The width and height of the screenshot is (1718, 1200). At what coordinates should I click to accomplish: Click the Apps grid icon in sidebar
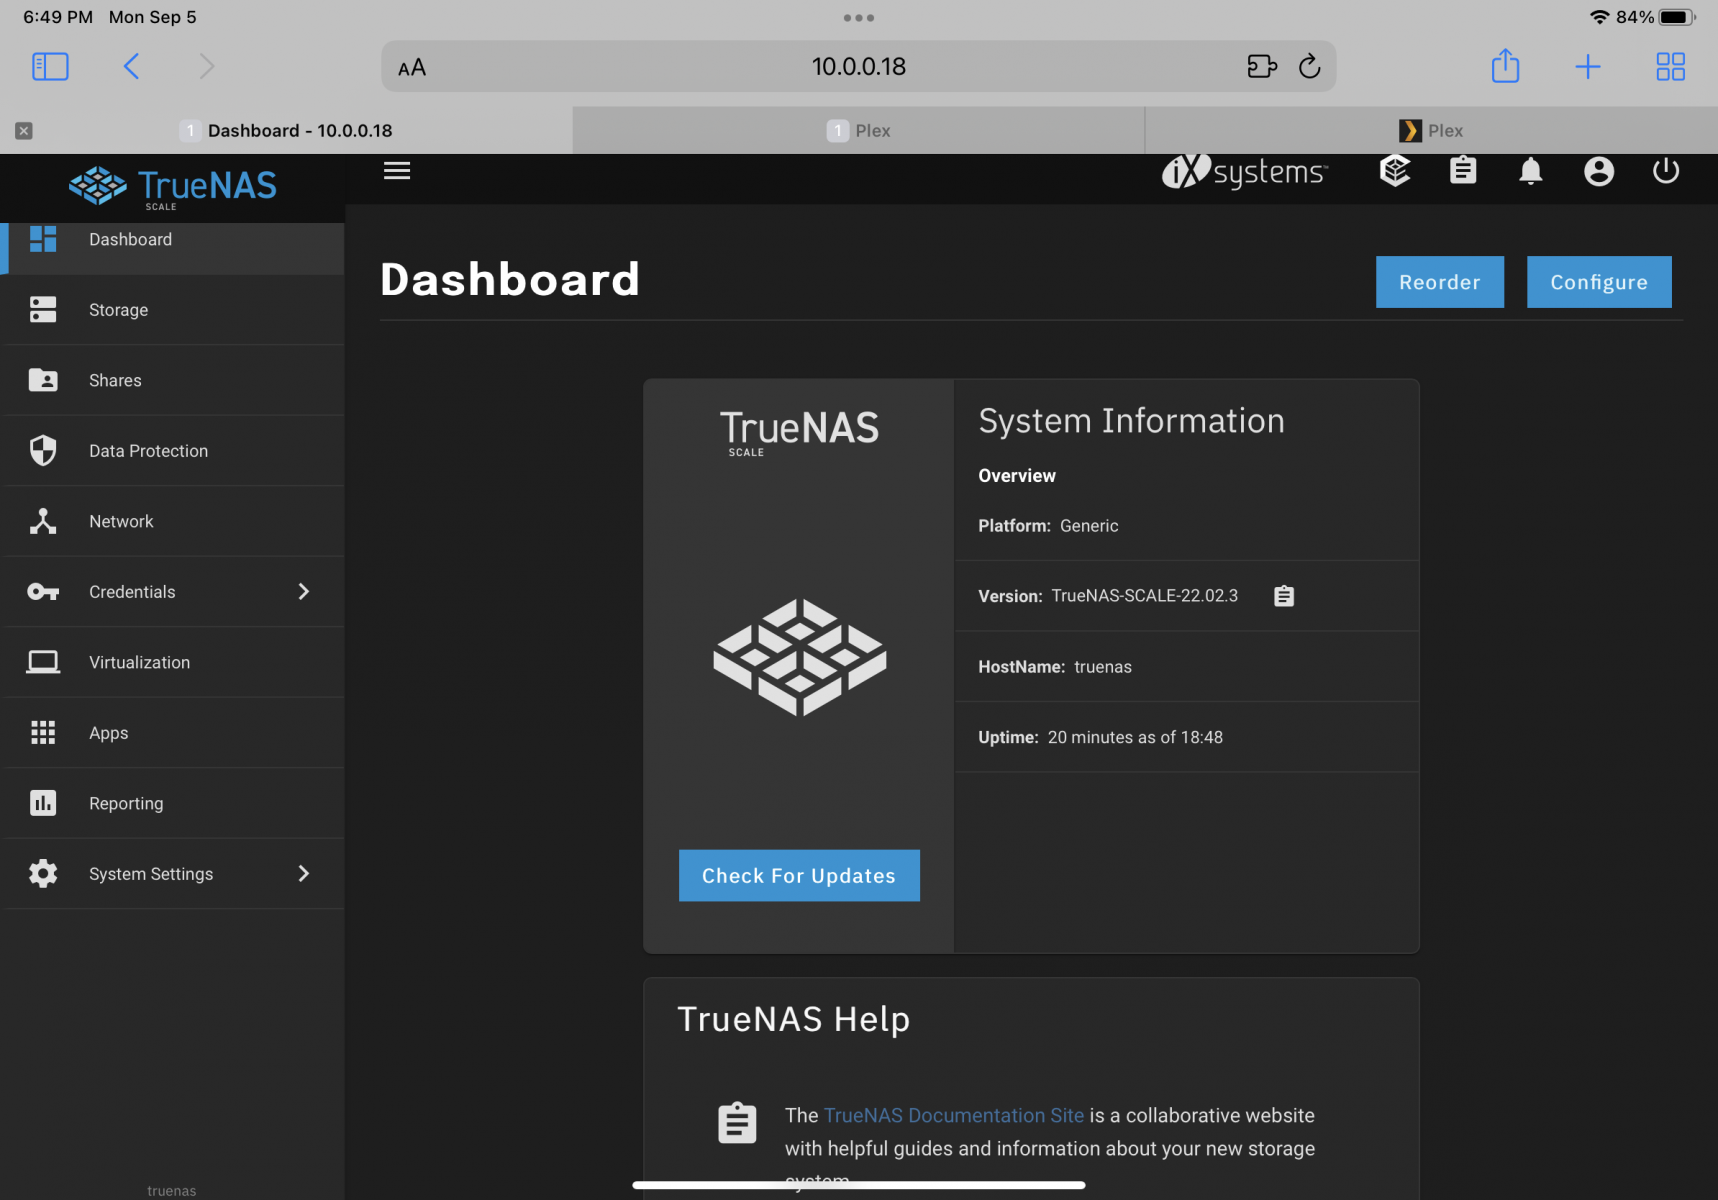pyautogui.click(x=43, y=733)
